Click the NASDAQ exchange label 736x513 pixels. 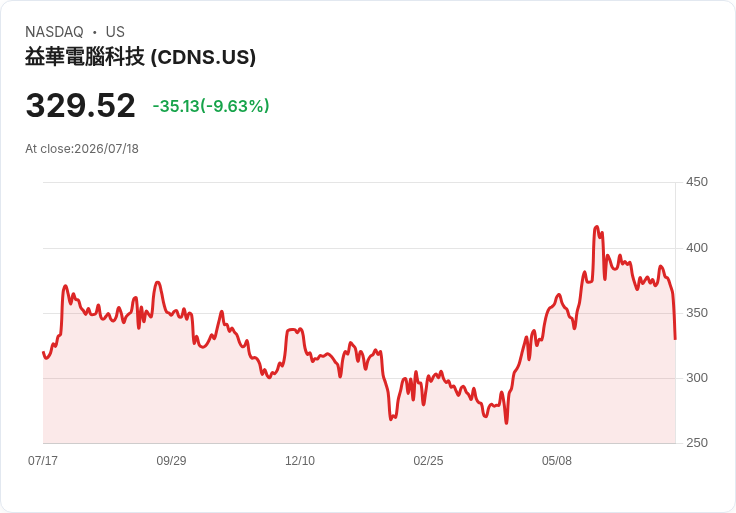click(54, 32)
